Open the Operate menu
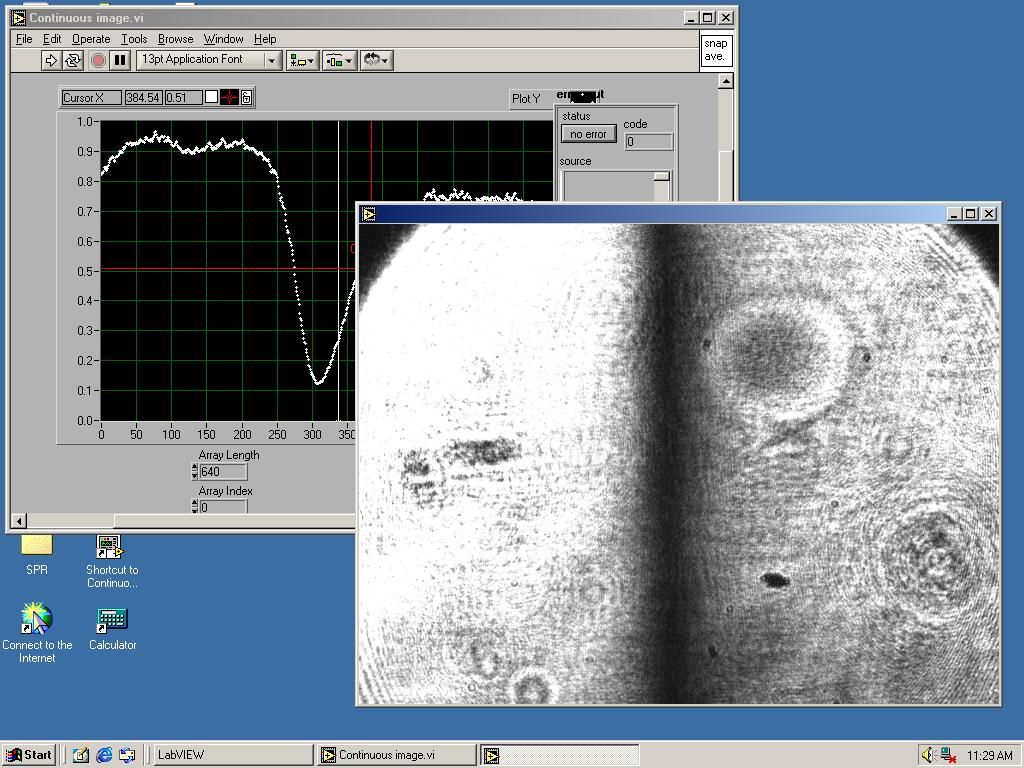Viewport: 1024px width, 768px height. point(91,39)
